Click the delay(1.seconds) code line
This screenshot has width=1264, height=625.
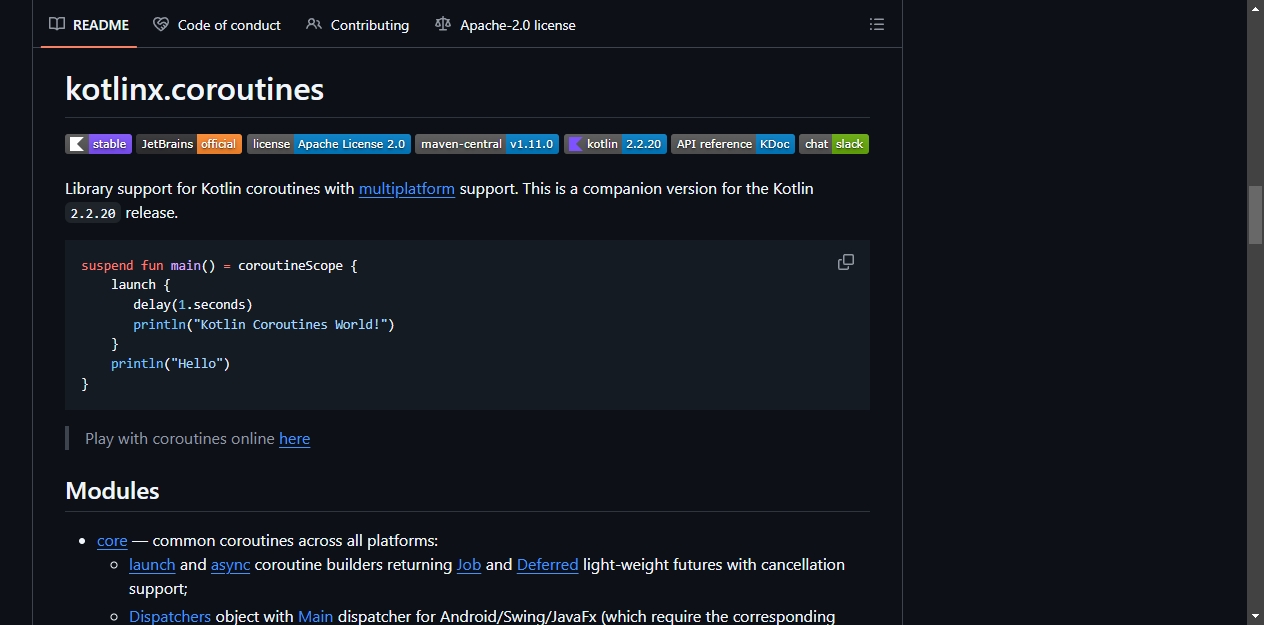[x=193, y=304]
